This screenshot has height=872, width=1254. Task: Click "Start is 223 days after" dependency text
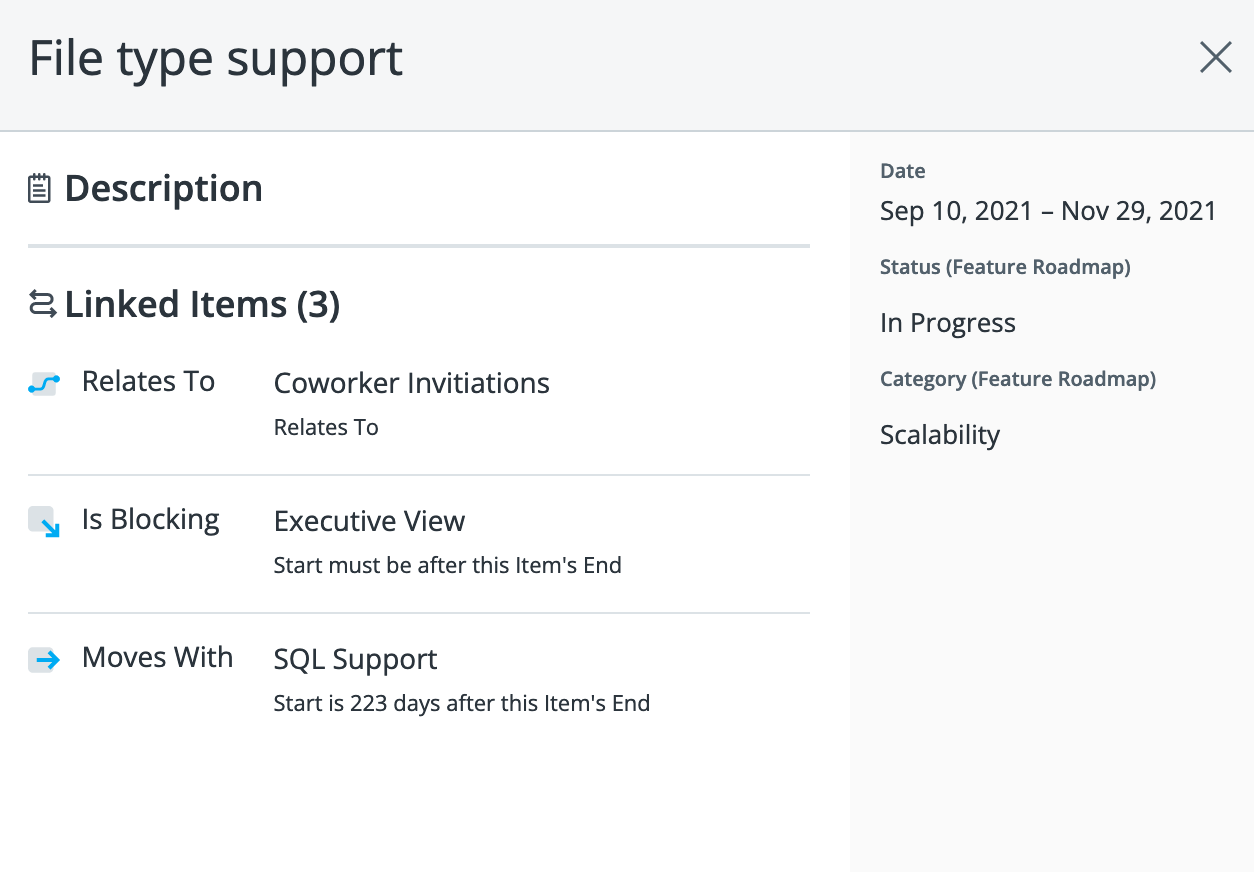[x=461, y=703]
